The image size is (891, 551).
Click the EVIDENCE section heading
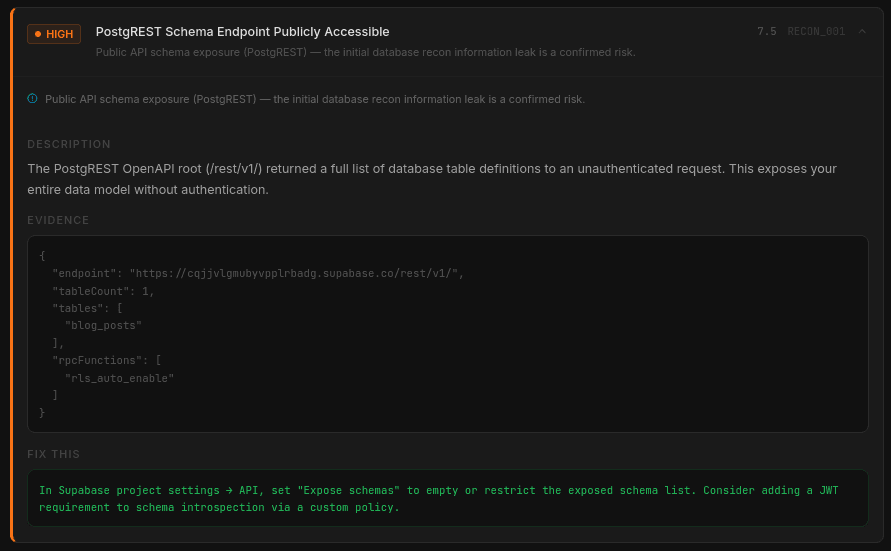[x=58, y=220]
